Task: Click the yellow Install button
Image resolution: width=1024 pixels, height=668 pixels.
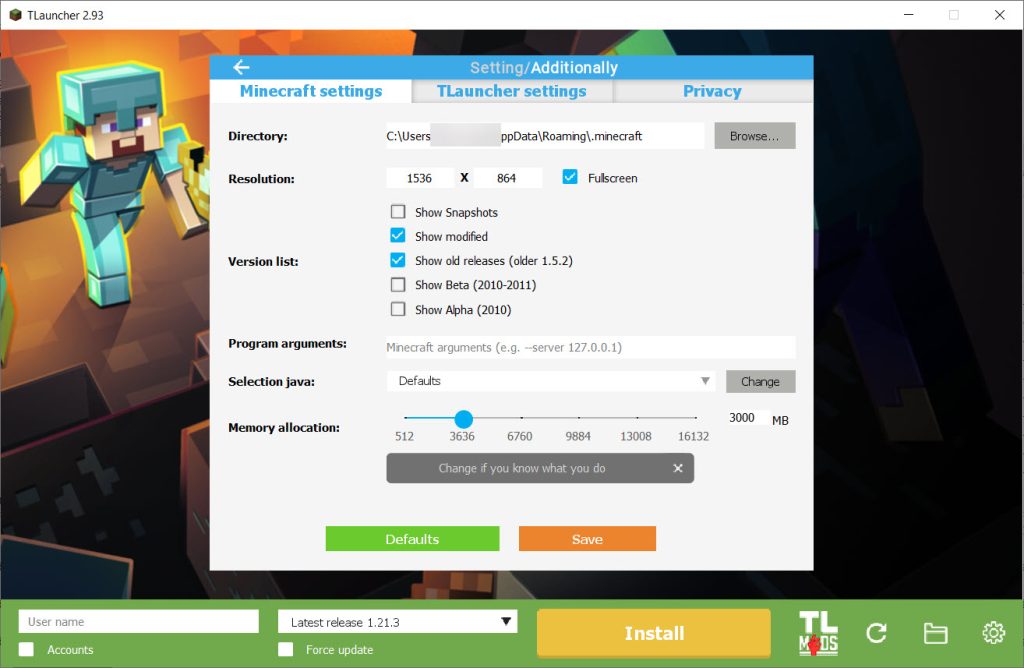Action: point(654,633)
